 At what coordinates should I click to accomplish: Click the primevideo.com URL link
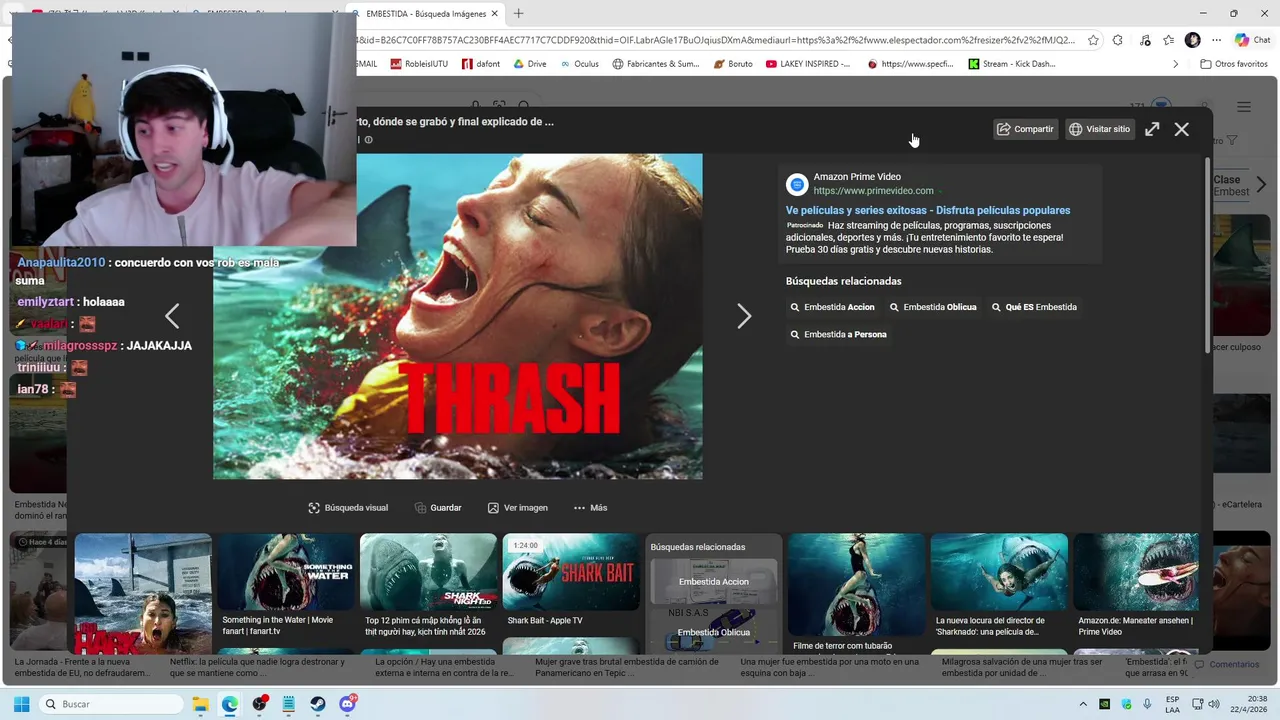[873, 191]
